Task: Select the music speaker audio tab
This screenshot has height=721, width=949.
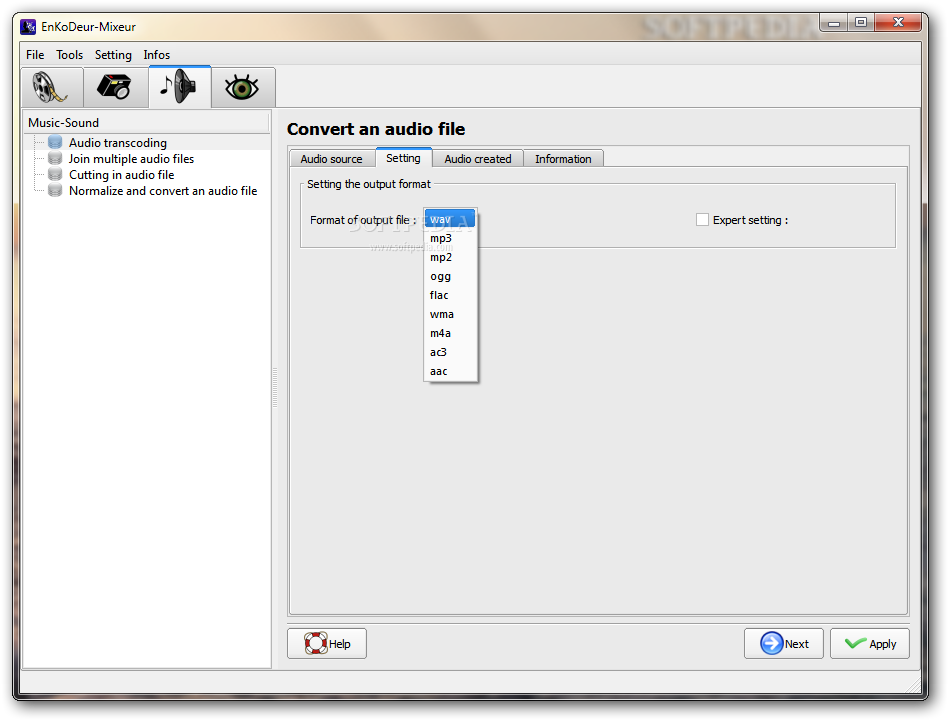Action: [x=179, y=87]
